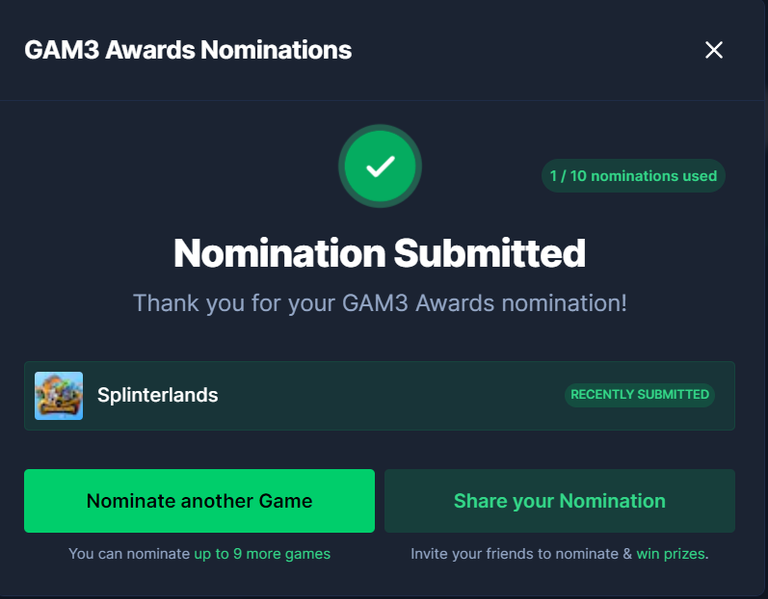The height and width of the screenshot is (599, 768).
Task: Click the header divider line below the title
Action: (382, 100)
